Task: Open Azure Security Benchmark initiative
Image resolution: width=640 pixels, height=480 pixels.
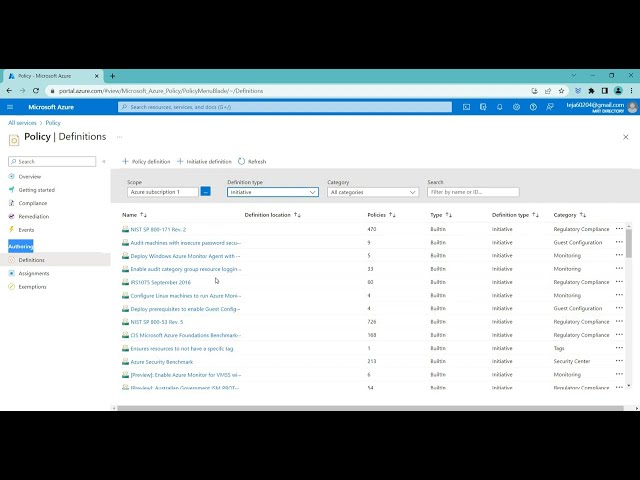Action: point(162,362)
